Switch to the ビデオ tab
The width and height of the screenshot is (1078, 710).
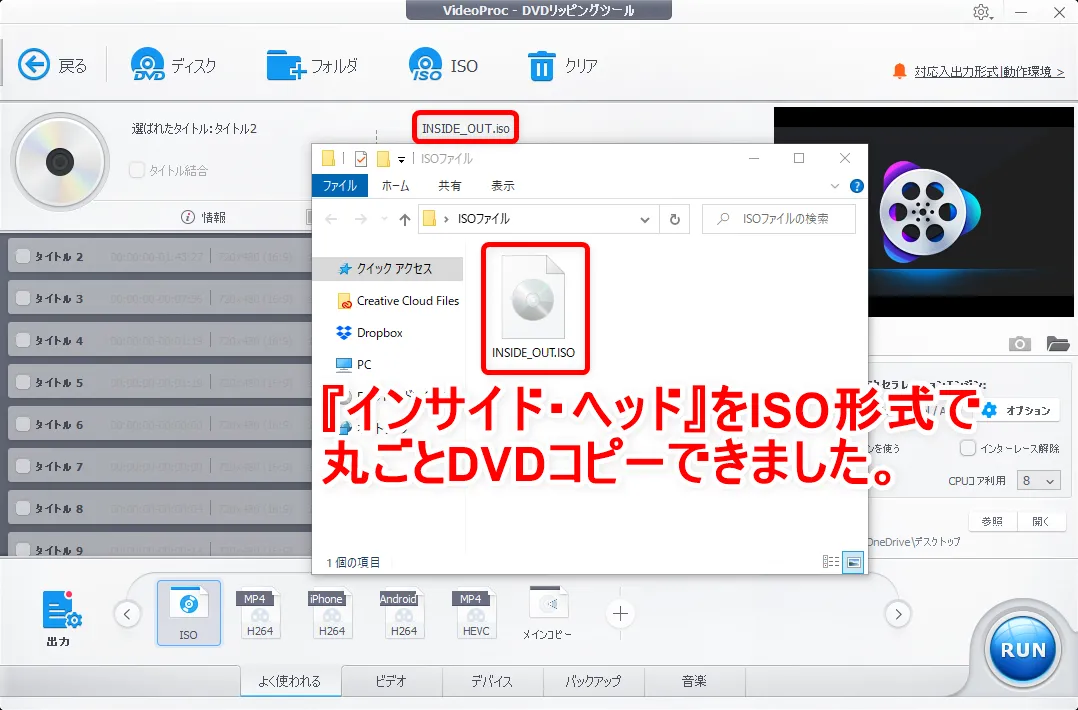pos(391,680)
